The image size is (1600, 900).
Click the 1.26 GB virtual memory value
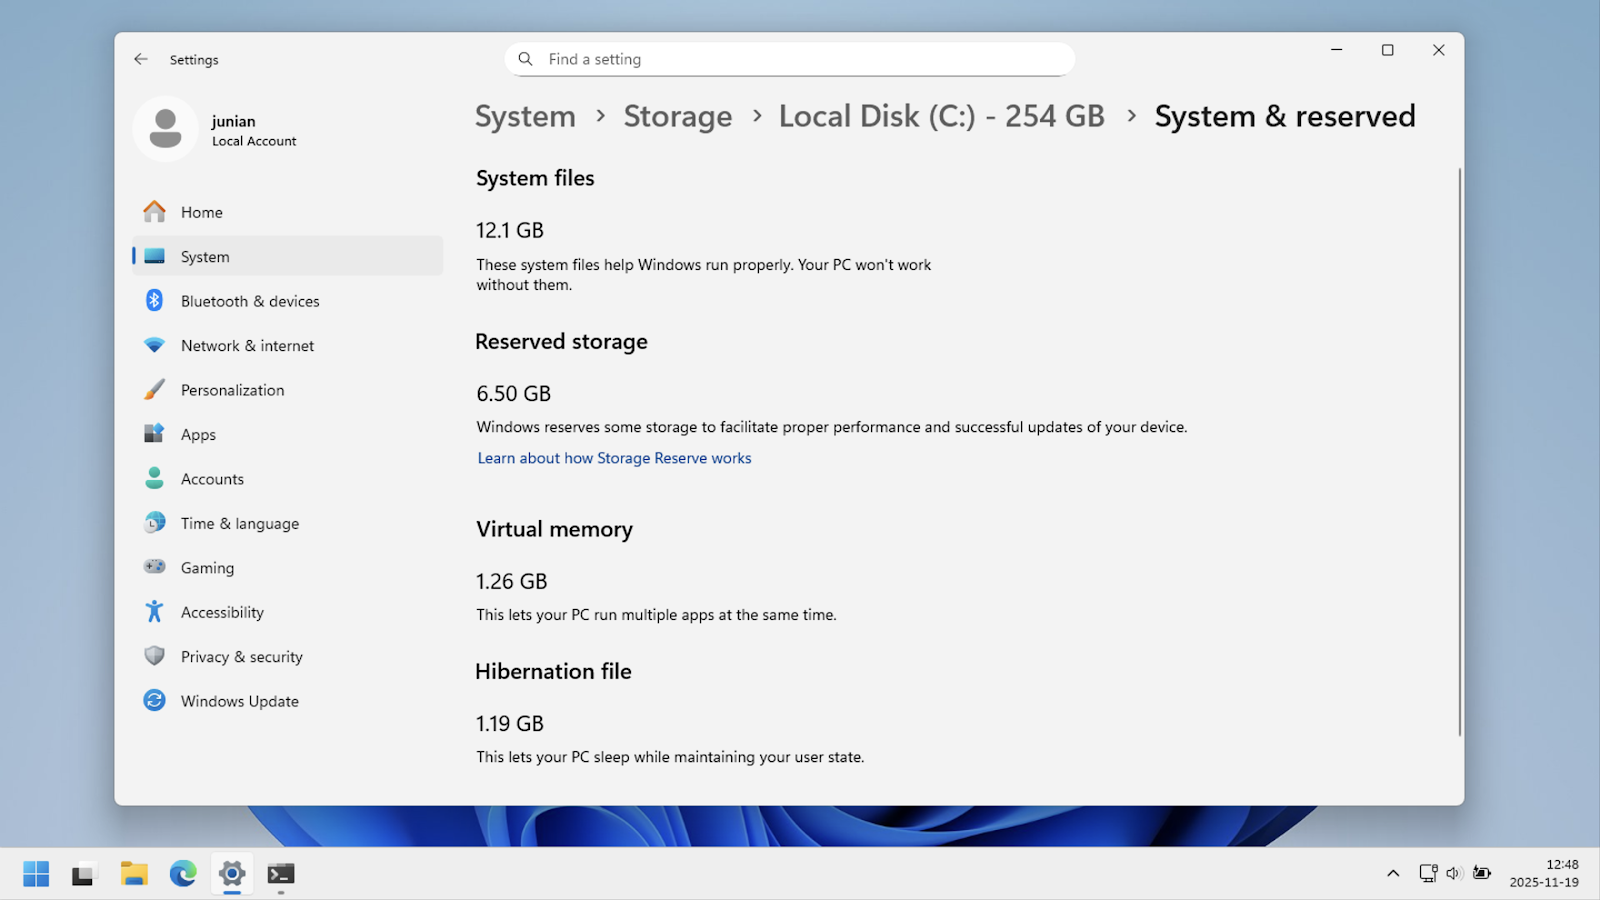tap(512, 581)
